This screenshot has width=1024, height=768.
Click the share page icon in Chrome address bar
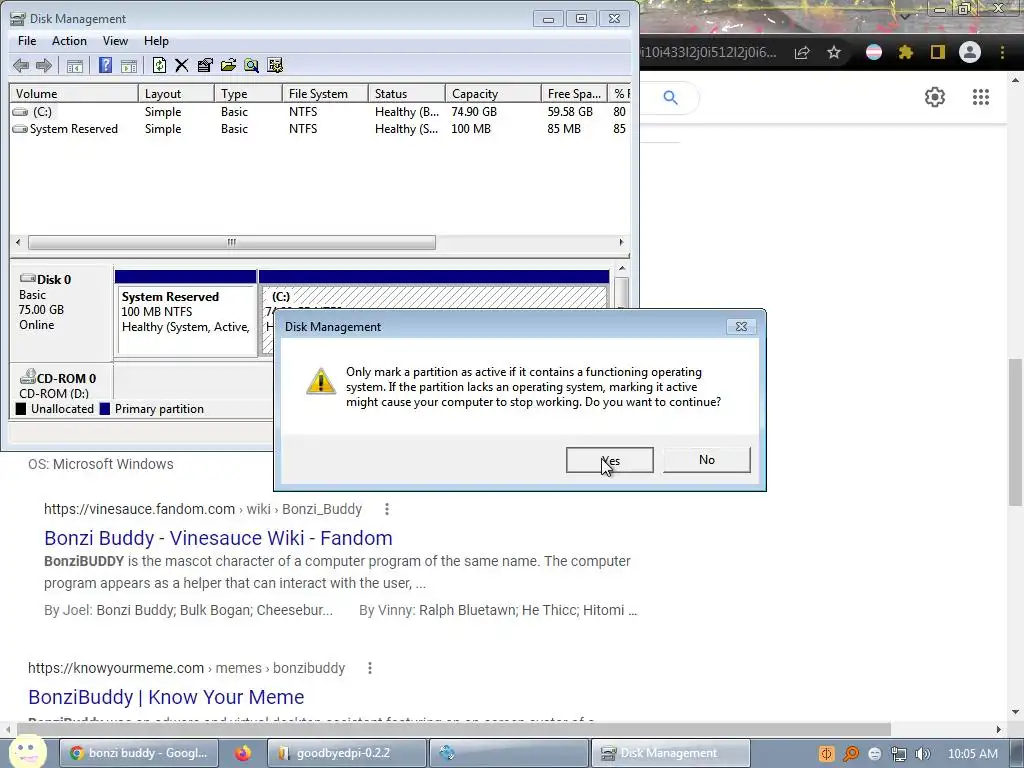point(802,52)
